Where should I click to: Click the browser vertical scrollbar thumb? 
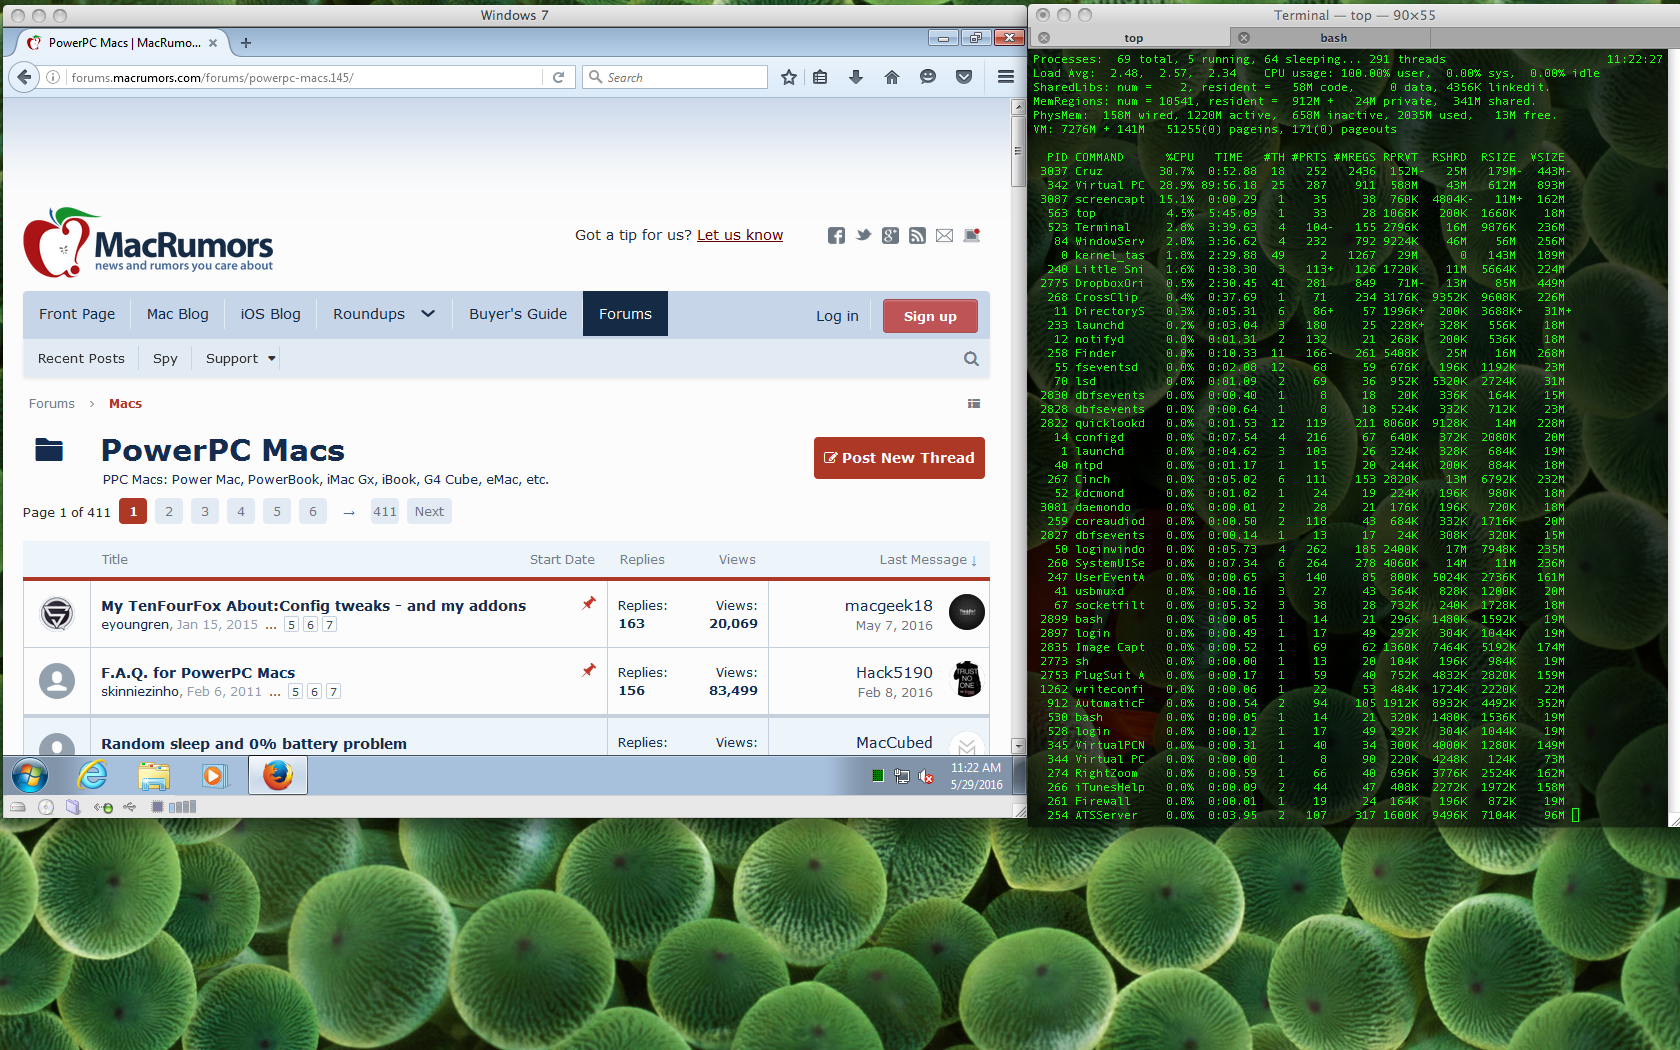coord(1018,150)
